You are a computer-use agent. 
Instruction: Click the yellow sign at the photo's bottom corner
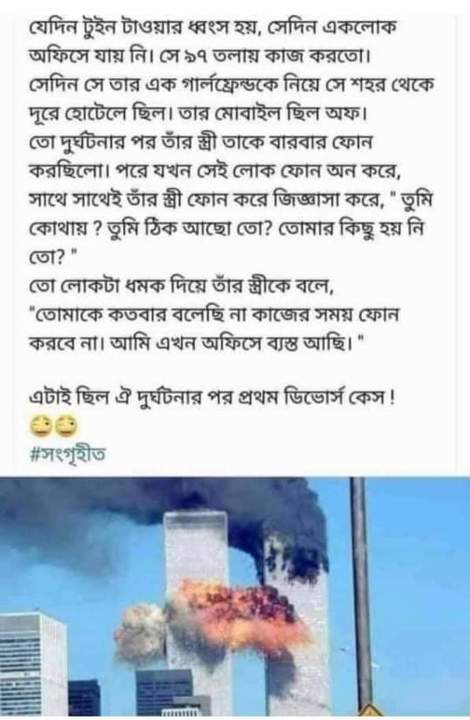[369, 711]
